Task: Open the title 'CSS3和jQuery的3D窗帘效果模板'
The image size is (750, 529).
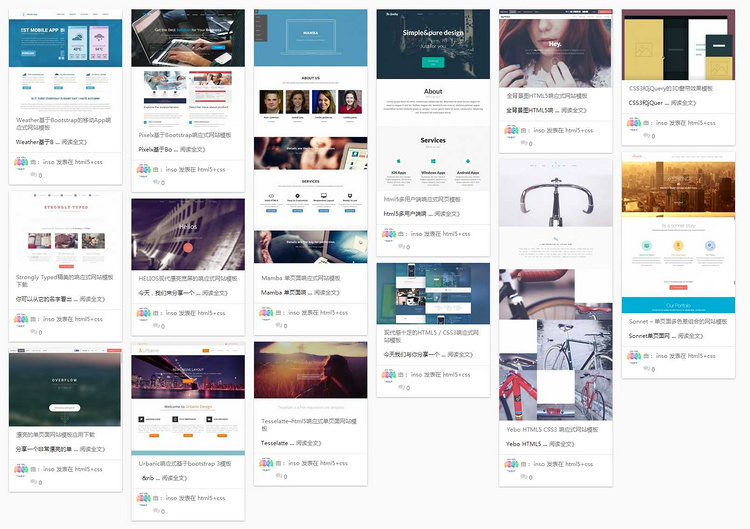Action: pyautogui.click(x=671, y=88)
